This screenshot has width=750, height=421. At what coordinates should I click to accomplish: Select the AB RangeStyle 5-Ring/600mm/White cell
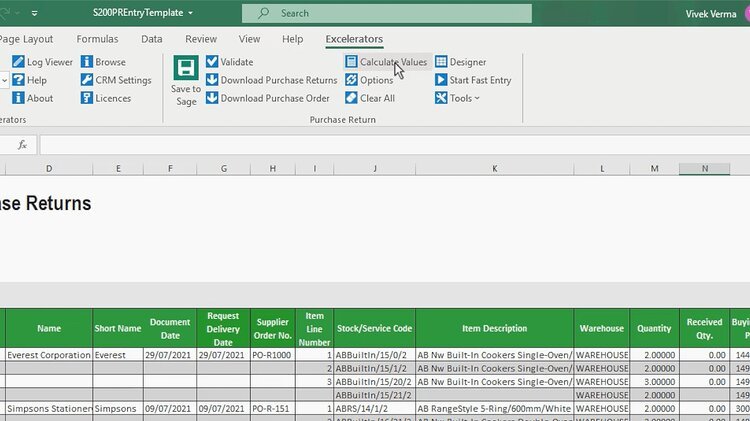pyautogui.click(x=495, y=409)
